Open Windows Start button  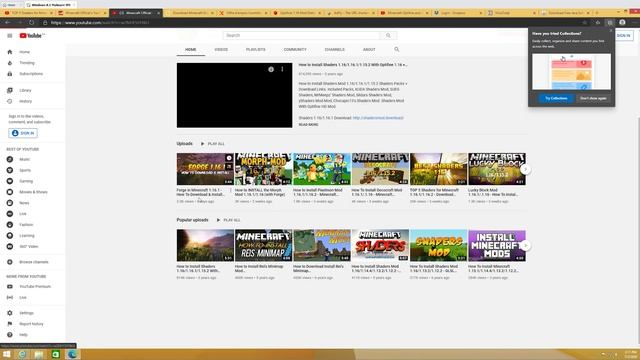click(6, 354)
